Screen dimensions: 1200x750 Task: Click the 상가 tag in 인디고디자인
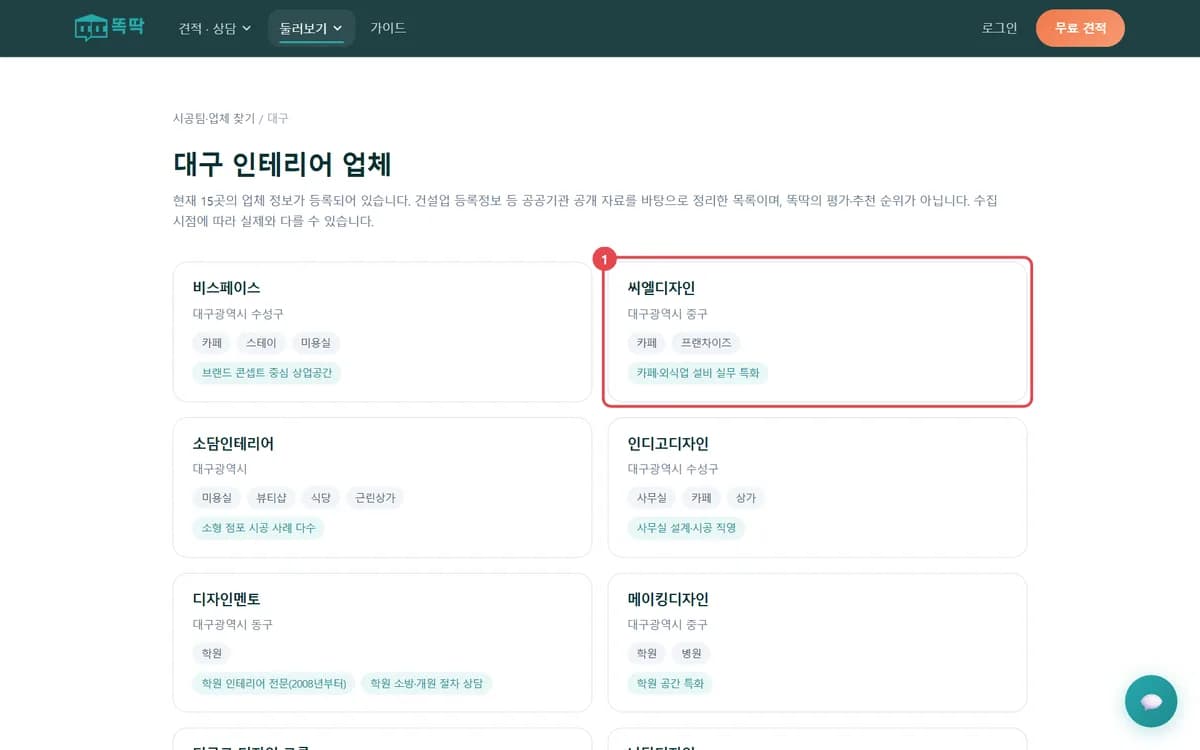(x=746, y=498)
